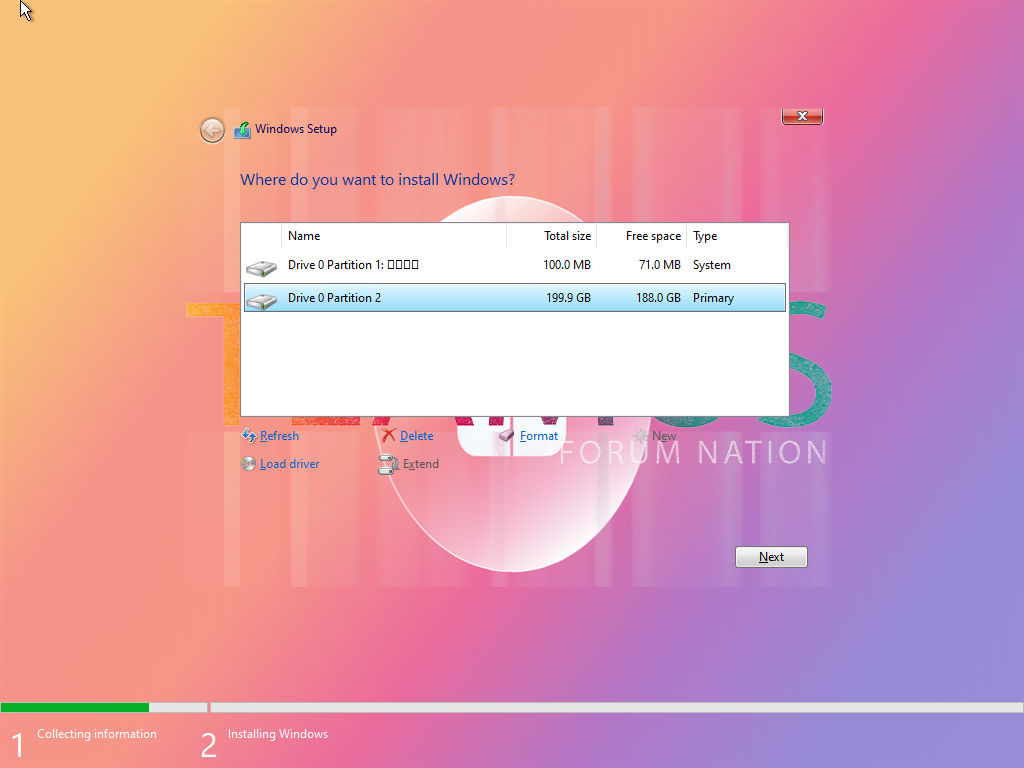Click the 'Where do you want to install Windows?' heading
The height and width of the screenshot is (768, 1024).
[377, 180]
